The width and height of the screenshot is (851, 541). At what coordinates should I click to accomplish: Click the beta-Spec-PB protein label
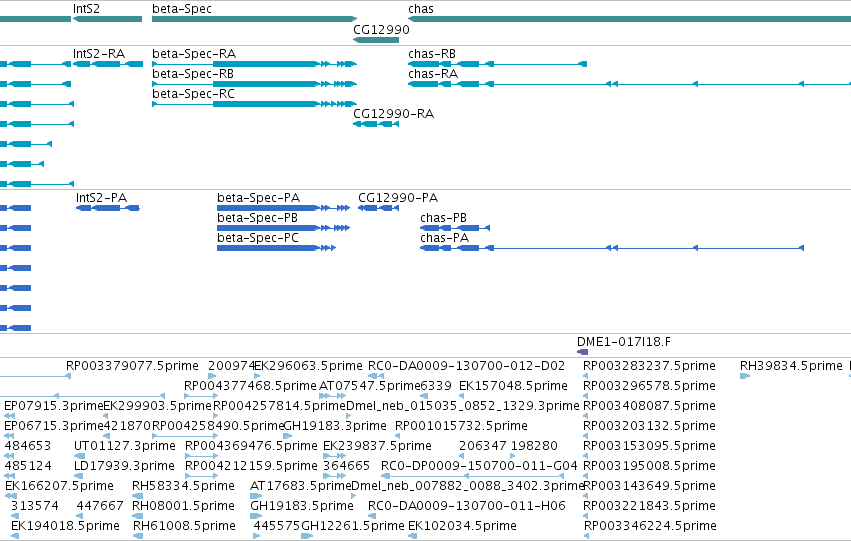tap(257, 218)
